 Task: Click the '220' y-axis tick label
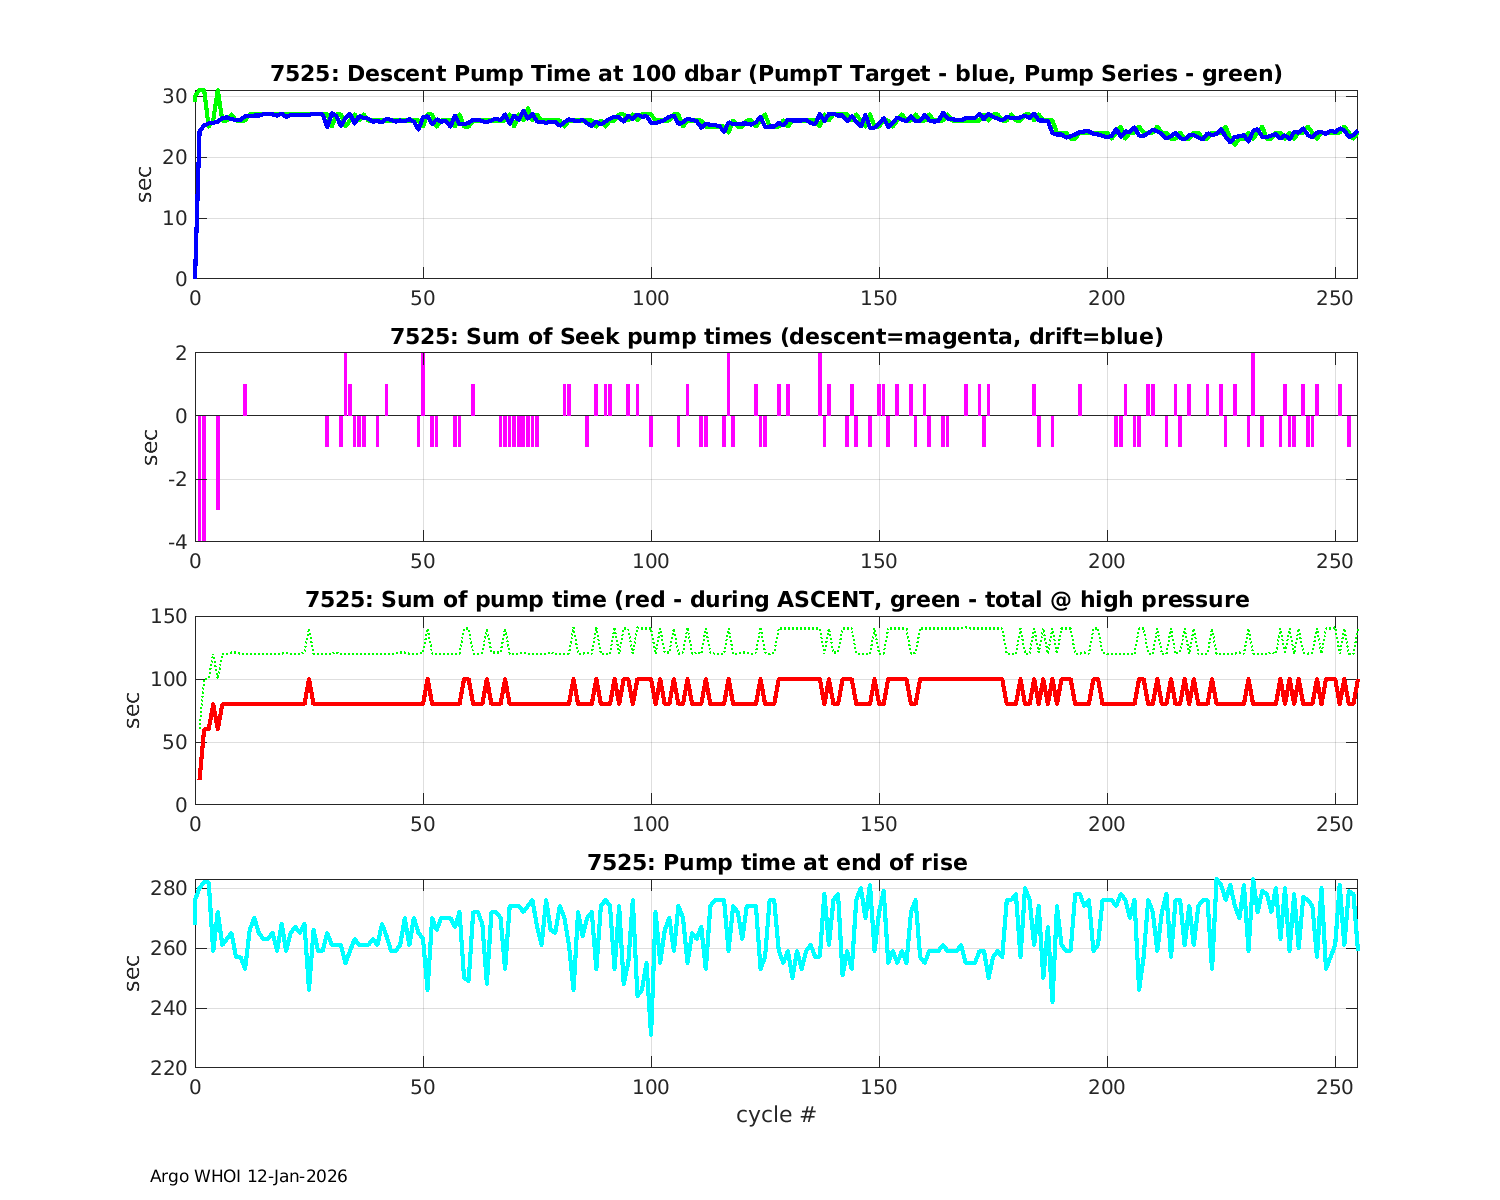click(168, 1068)
